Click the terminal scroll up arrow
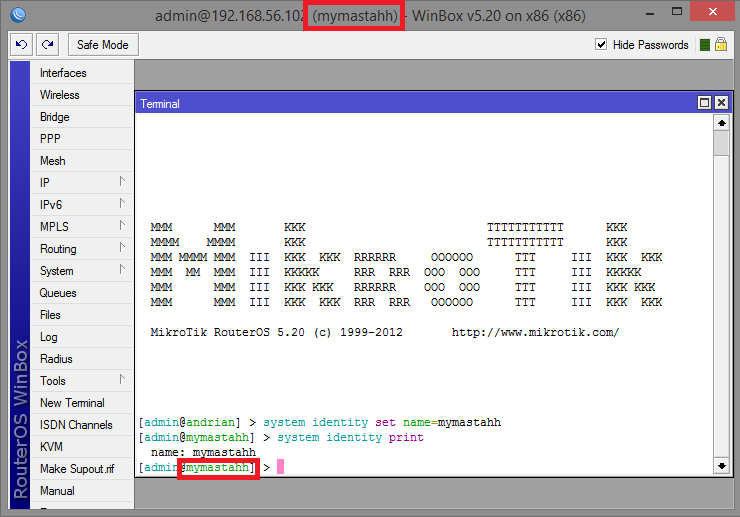The height and width of the screenshot is (517, 740). point(721,123)
